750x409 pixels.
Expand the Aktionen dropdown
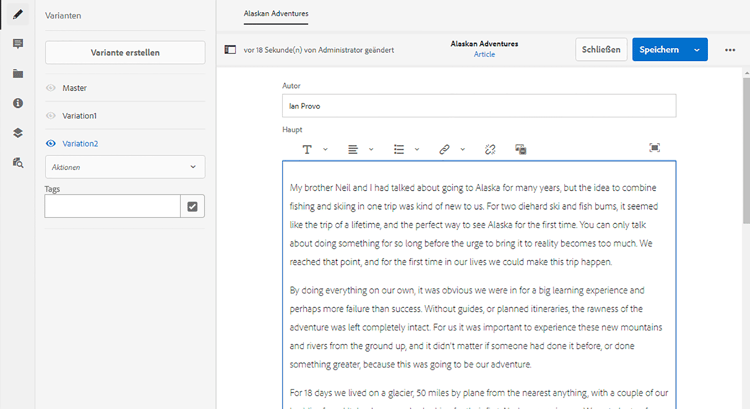point(125,167)
